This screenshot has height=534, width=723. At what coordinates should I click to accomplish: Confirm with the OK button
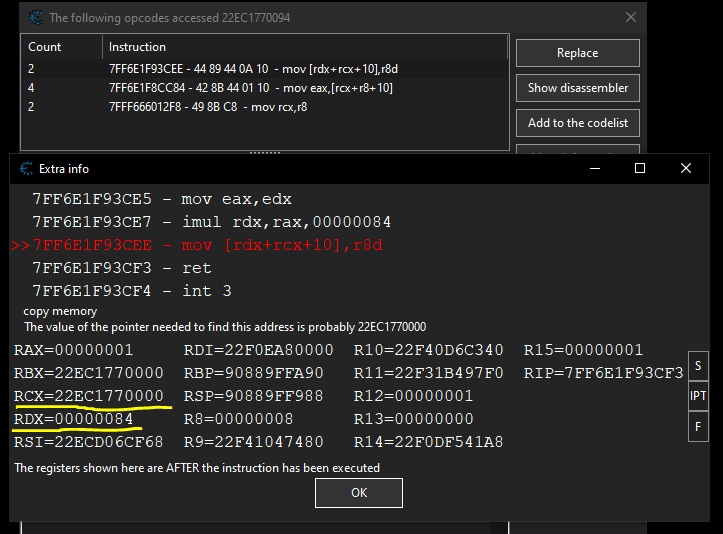[358, 493]
